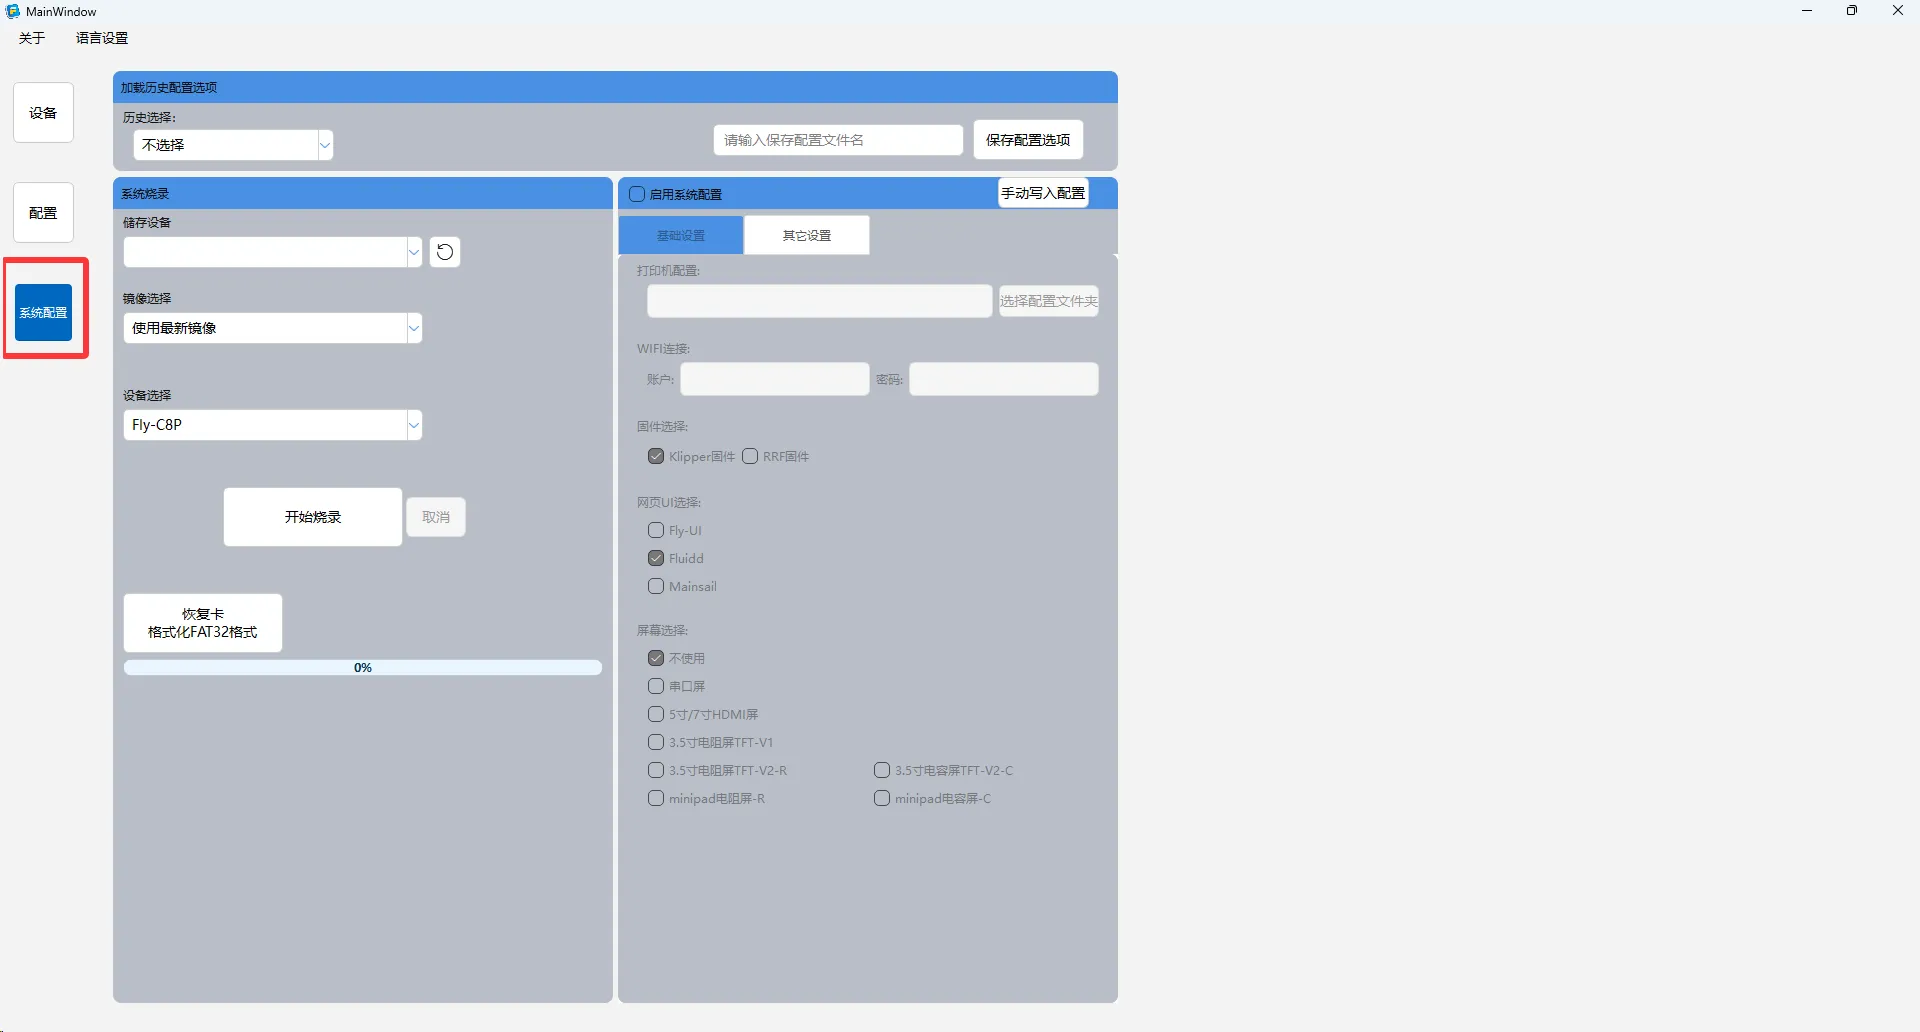Click the config file name input field
The width and height of the screenshot is (1920, 1032).
(838, 140)
